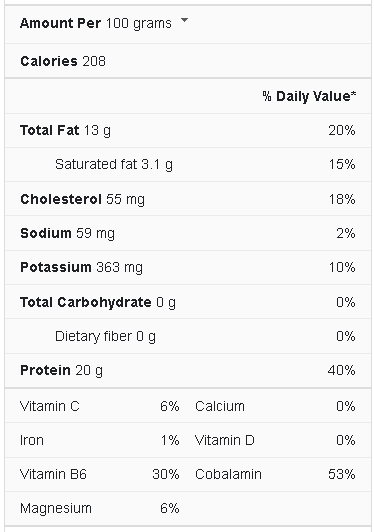Select the Calories 208 row

pos(188,61)
